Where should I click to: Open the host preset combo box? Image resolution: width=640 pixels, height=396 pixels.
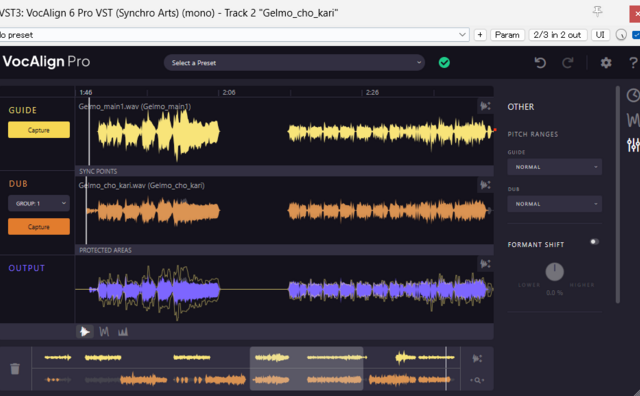(x=234, y=35)
